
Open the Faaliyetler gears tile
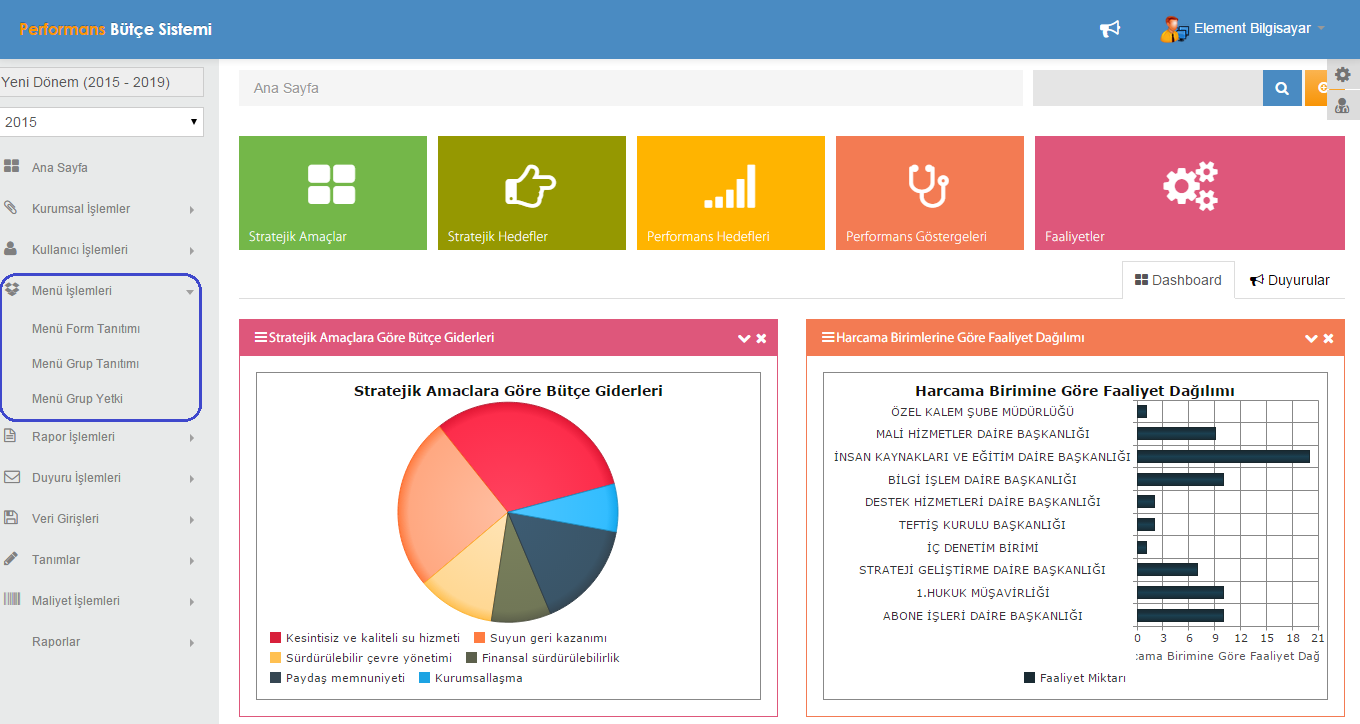pyautogui.click(x=1190, y=193)
